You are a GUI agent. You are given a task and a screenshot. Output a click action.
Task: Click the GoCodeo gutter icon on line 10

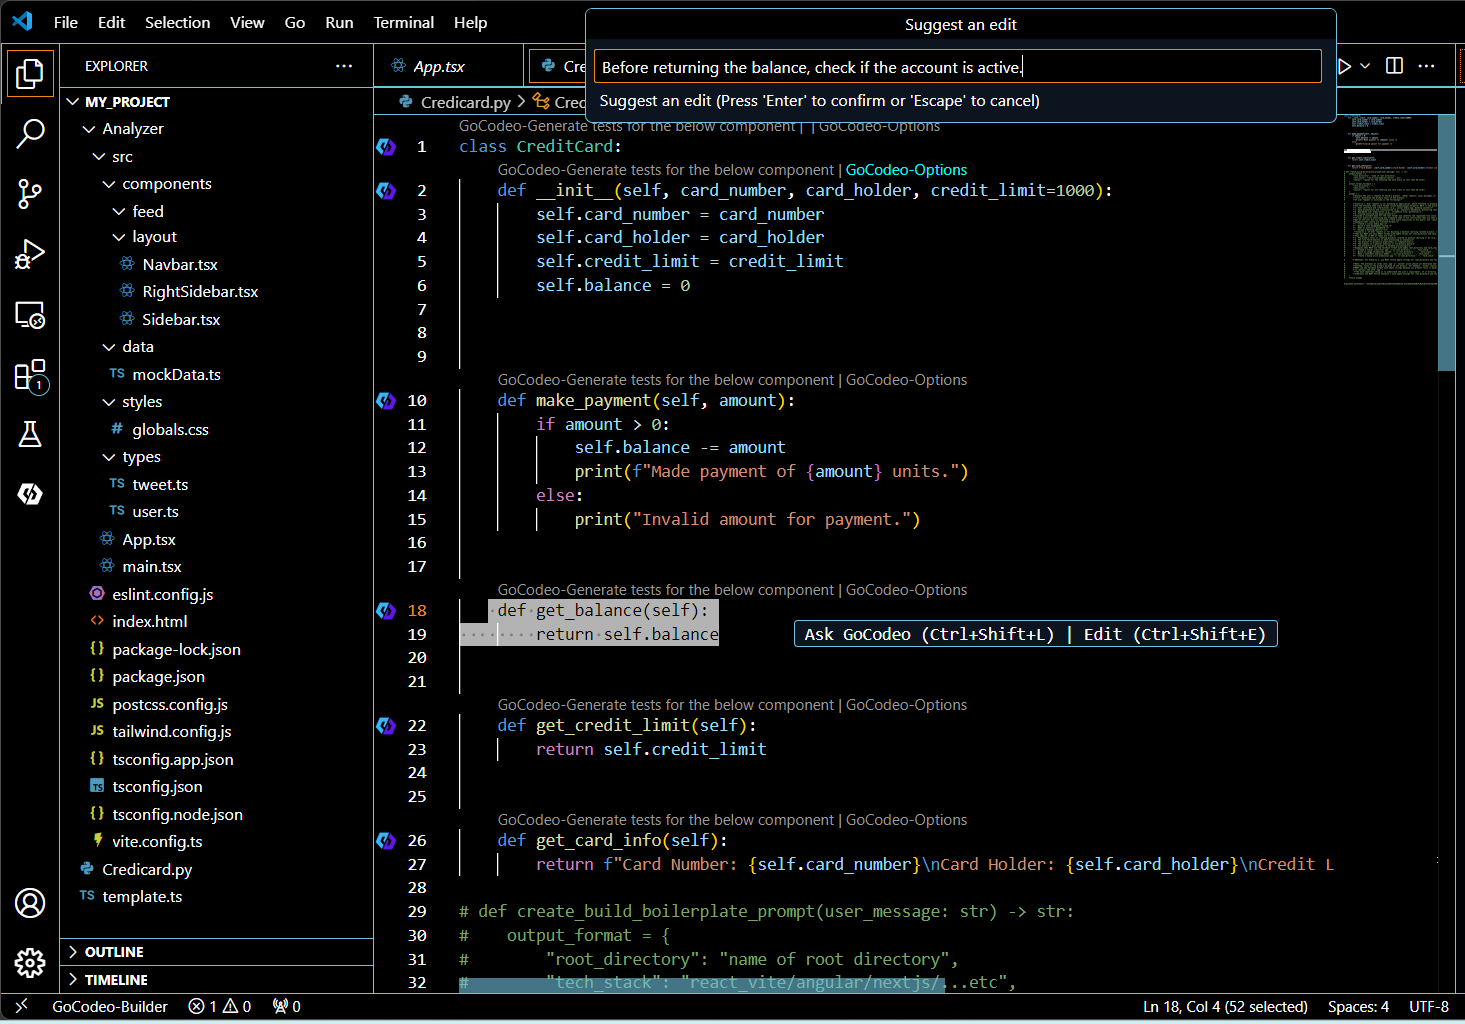[386, 401]
